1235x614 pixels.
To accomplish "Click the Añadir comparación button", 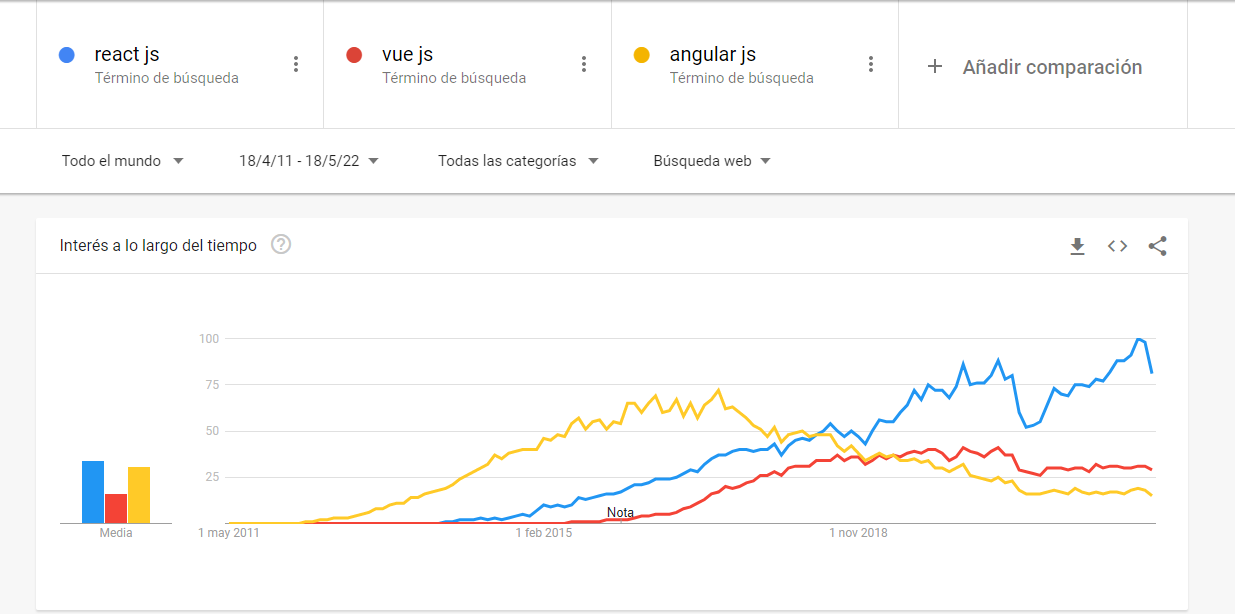I will click(x=1051, y=67).
